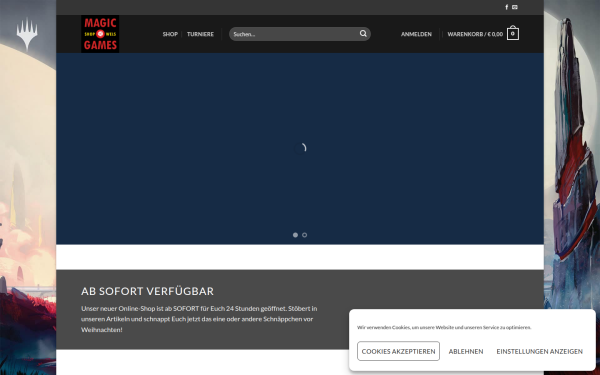Open the Warenkorb cart link
The height and width of the screenshot is (375, 600).
click(475, 34)
